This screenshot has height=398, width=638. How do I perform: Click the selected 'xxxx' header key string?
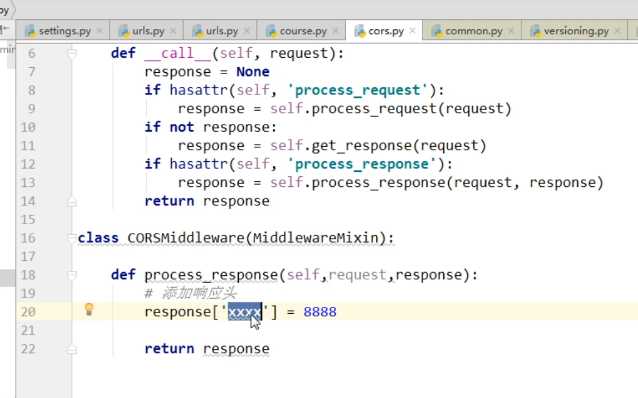[245, 312]
